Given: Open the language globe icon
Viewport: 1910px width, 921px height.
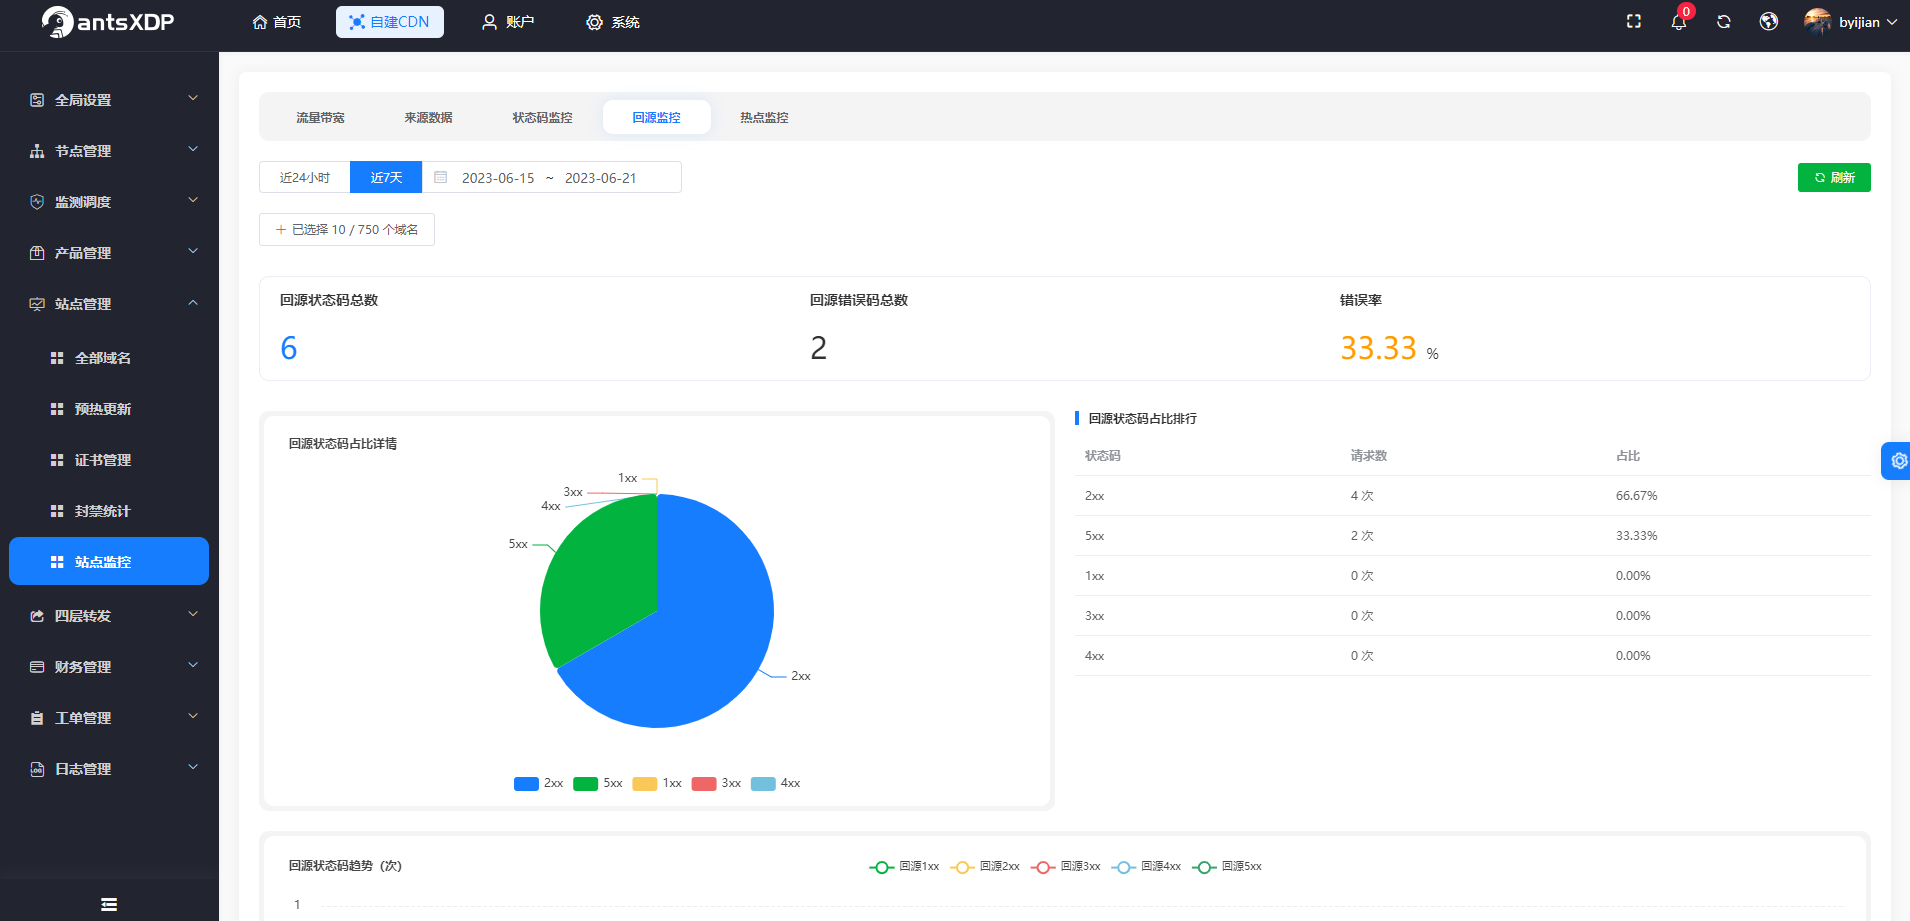Looking at the screenshot, I should click(1769, 22).
